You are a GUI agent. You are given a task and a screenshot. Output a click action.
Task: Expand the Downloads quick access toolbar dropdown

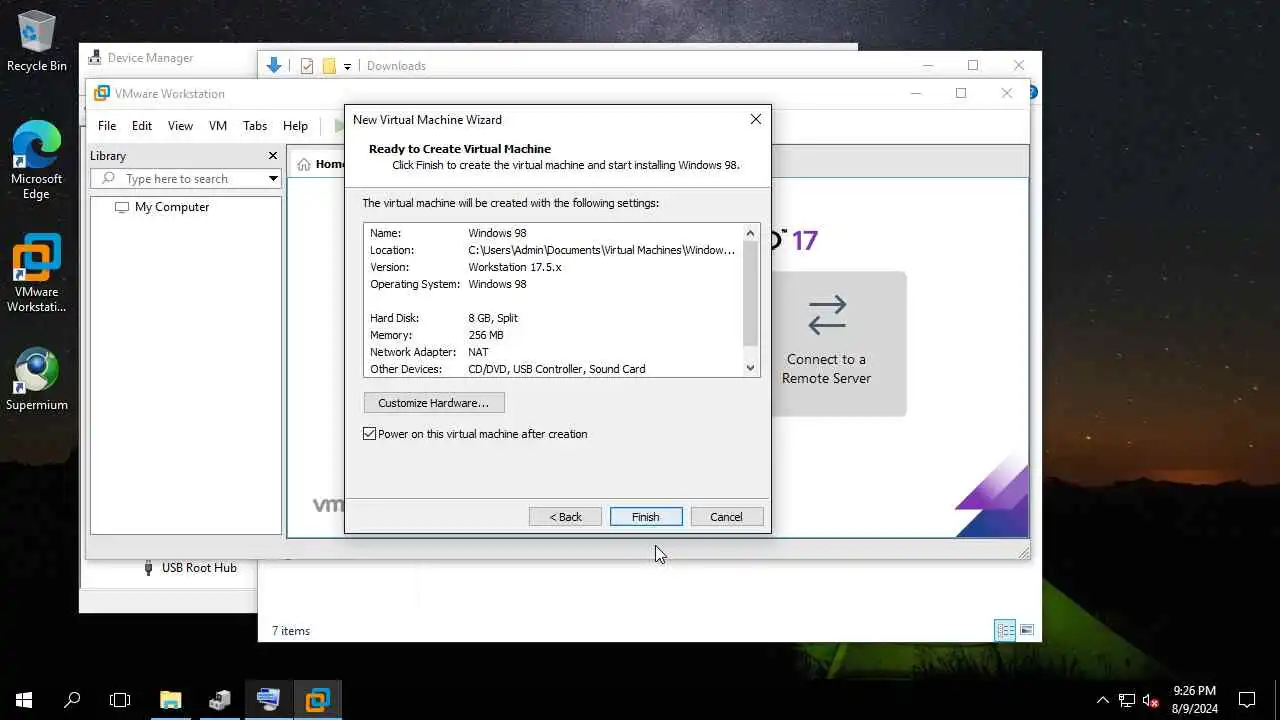pos(347,66)
